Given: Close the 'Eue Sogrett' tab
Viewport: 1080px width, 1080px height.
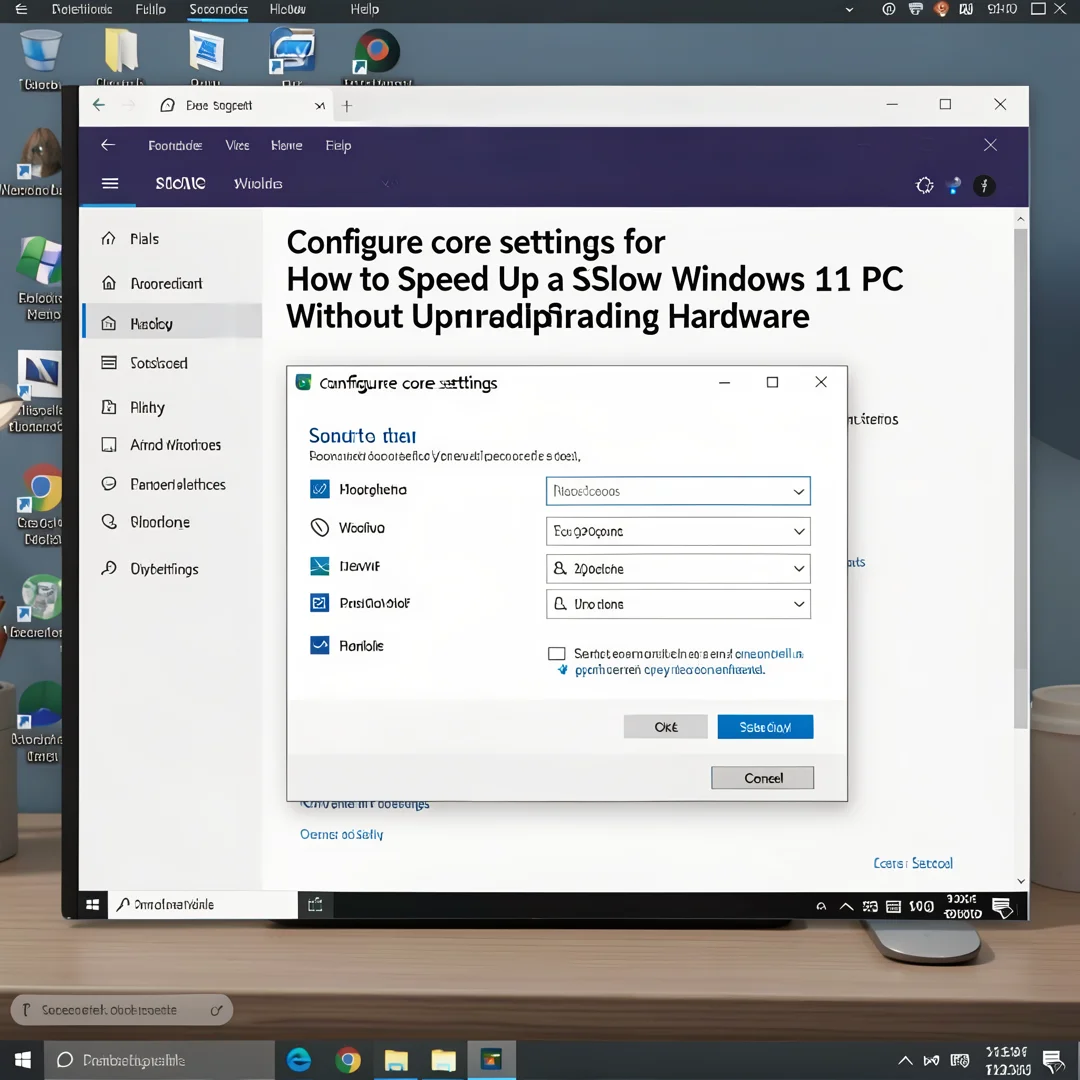Looking at the screenshot, I should pyautogui.click(x=320, y=106).
